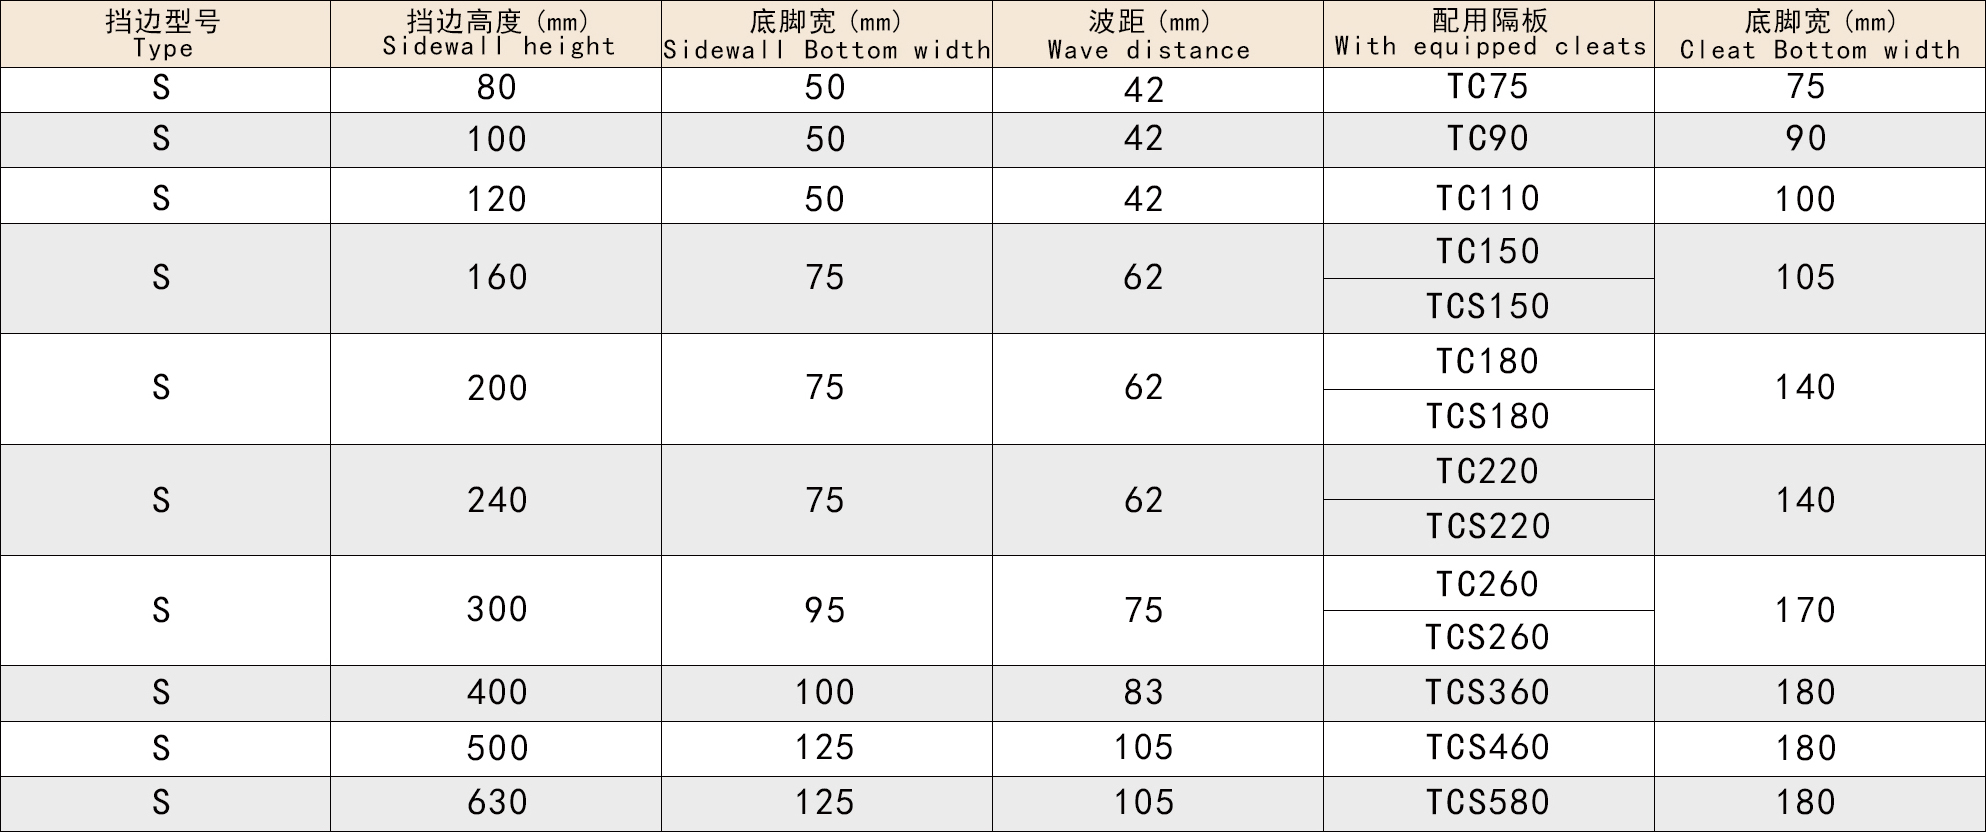
Task: Click the TCS360 cleat cell
Action: coord(1488,692)
